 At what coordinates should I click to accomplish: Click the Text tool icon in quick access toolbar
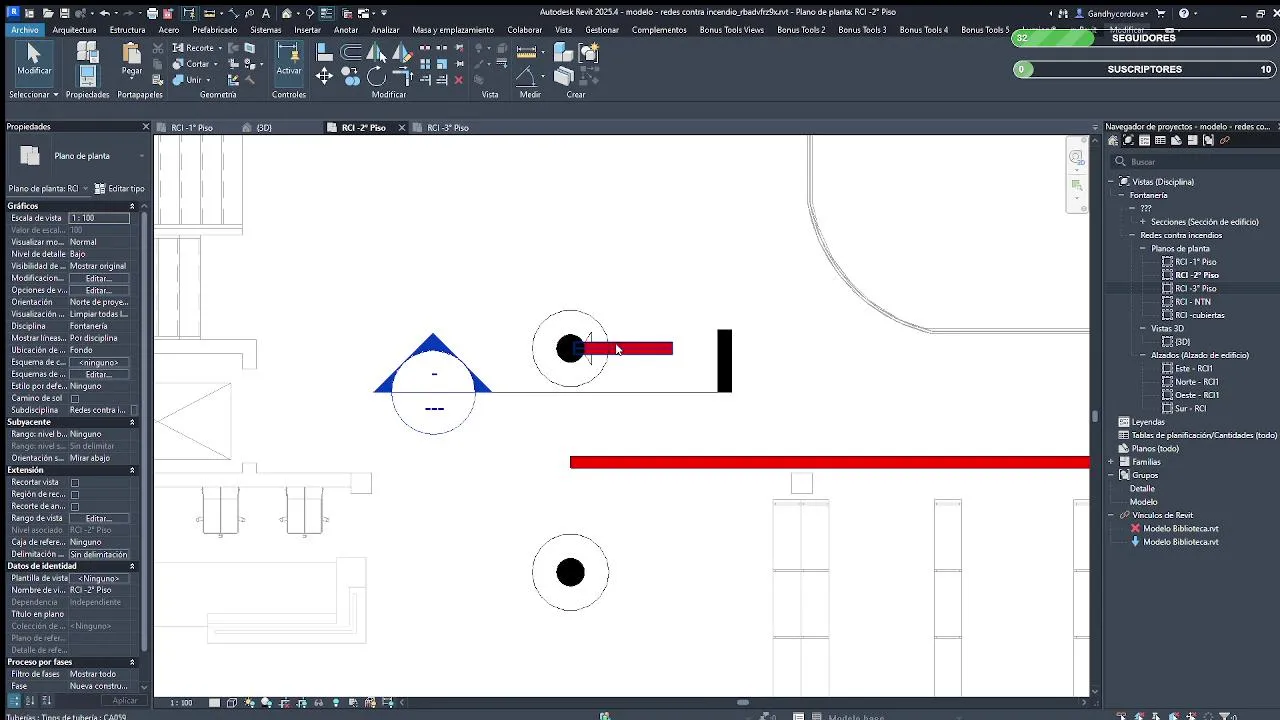point(265,13)
